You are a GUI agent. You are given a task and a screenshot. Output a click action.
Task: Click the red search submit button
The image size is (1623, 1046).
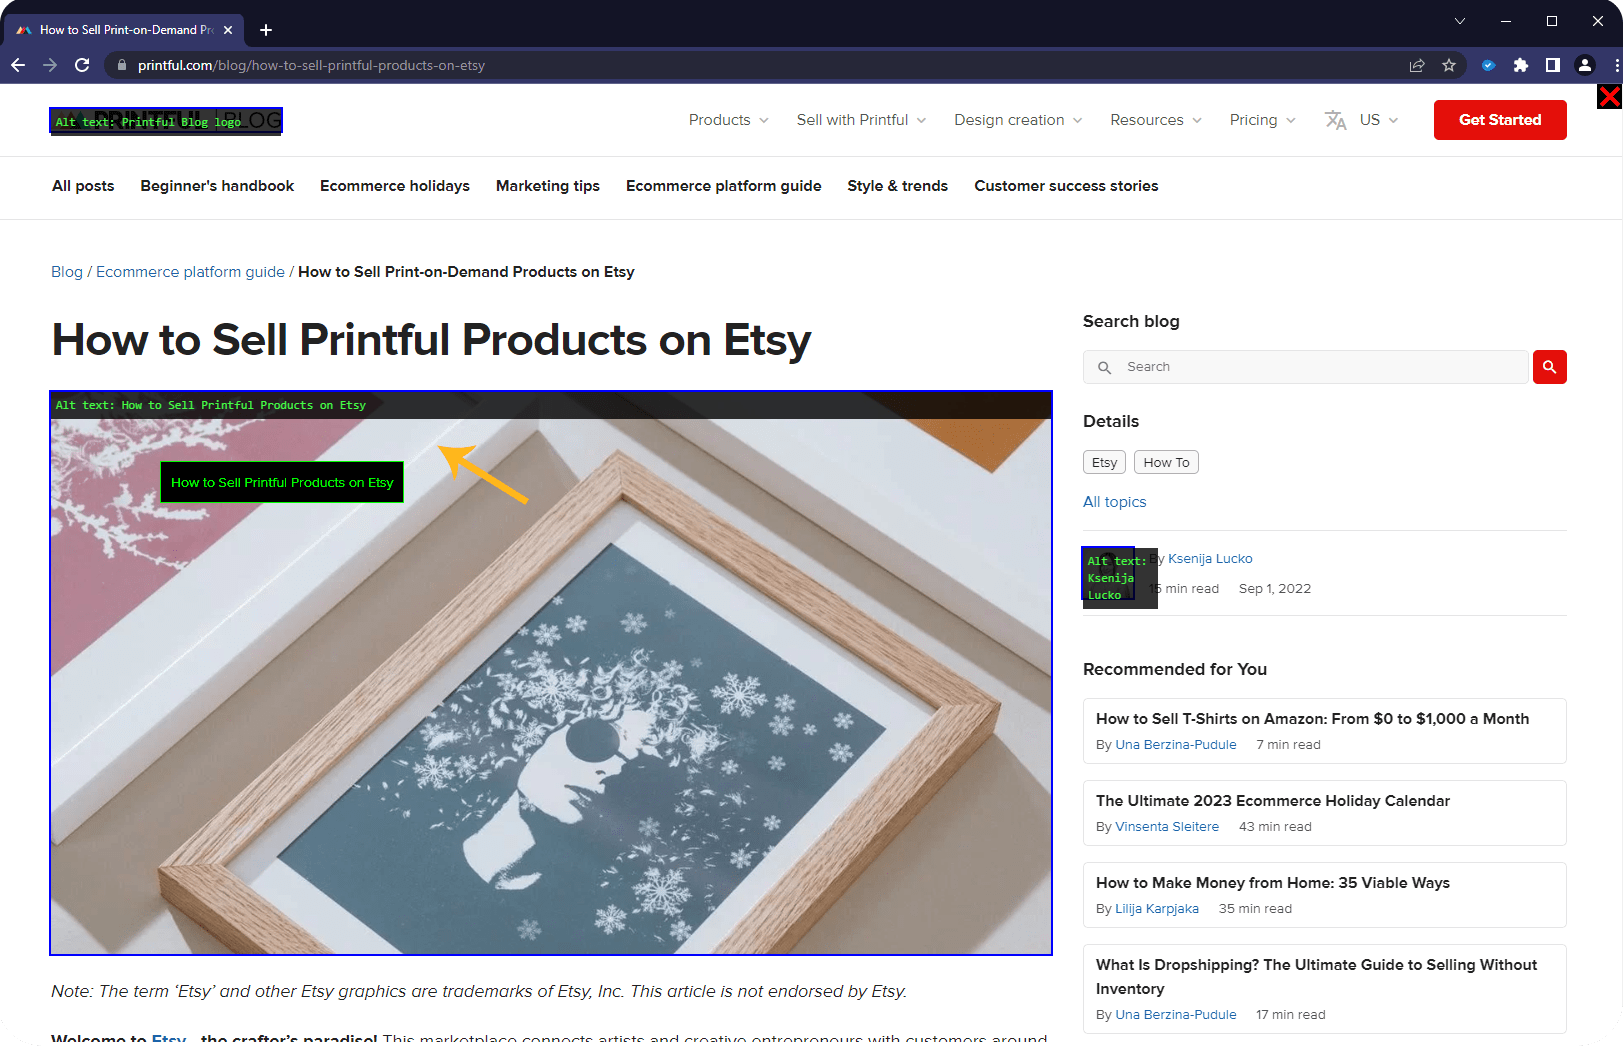click(x=1549, y=367)
